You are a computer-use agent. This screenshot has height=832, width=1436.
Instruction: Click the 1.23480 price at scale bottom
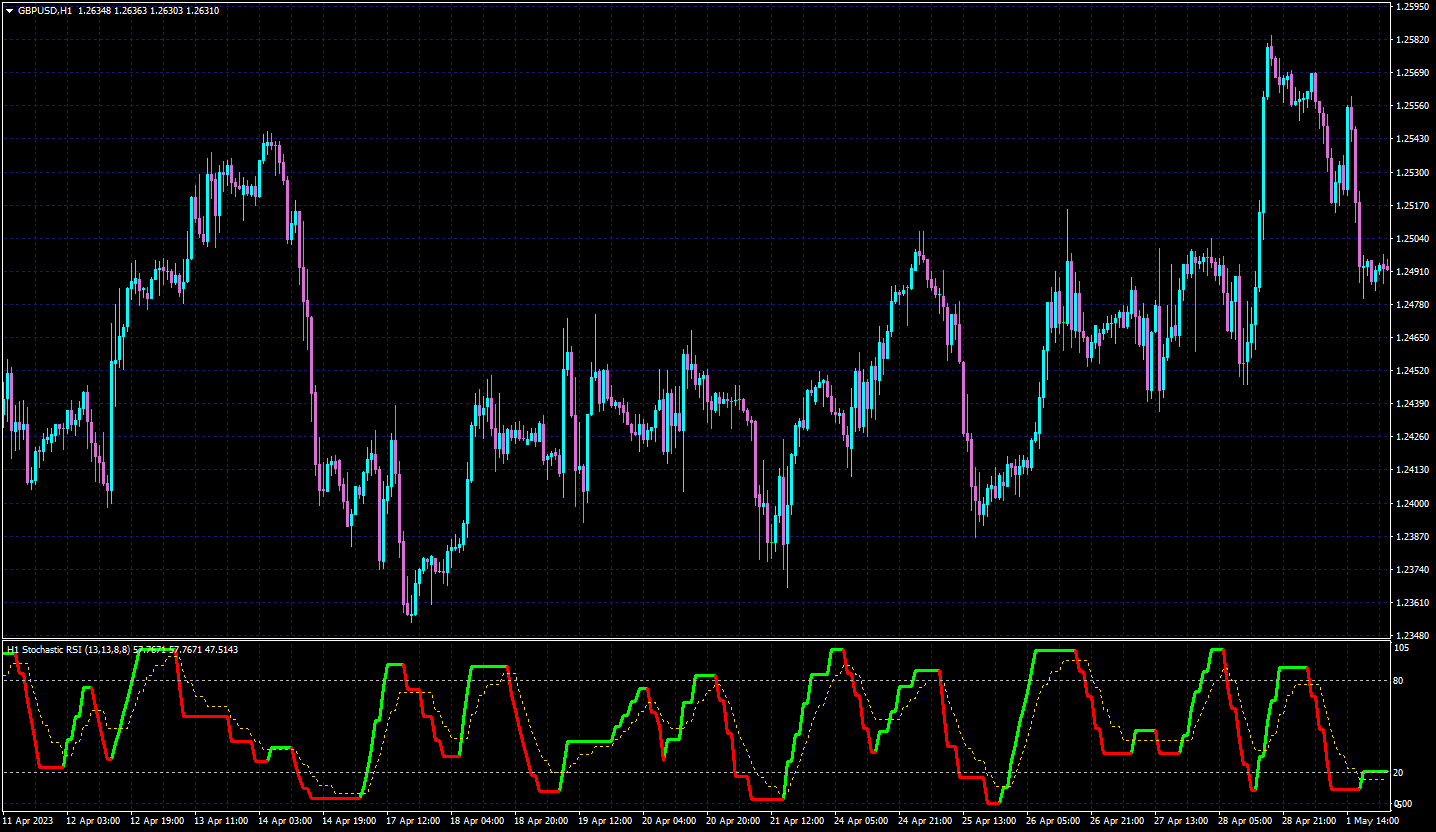pyautogui.click(x=1413, y=635)
